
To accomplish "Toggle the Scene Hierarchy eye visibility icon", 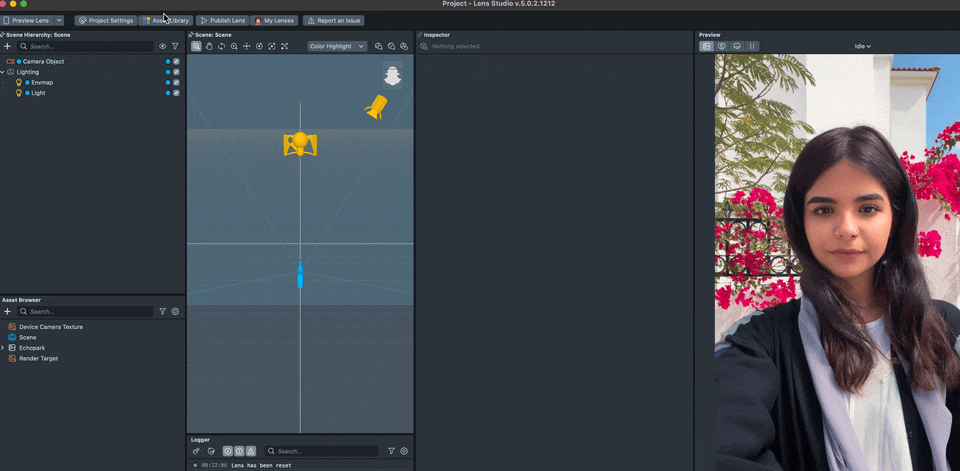I will (x=163, y=46).
